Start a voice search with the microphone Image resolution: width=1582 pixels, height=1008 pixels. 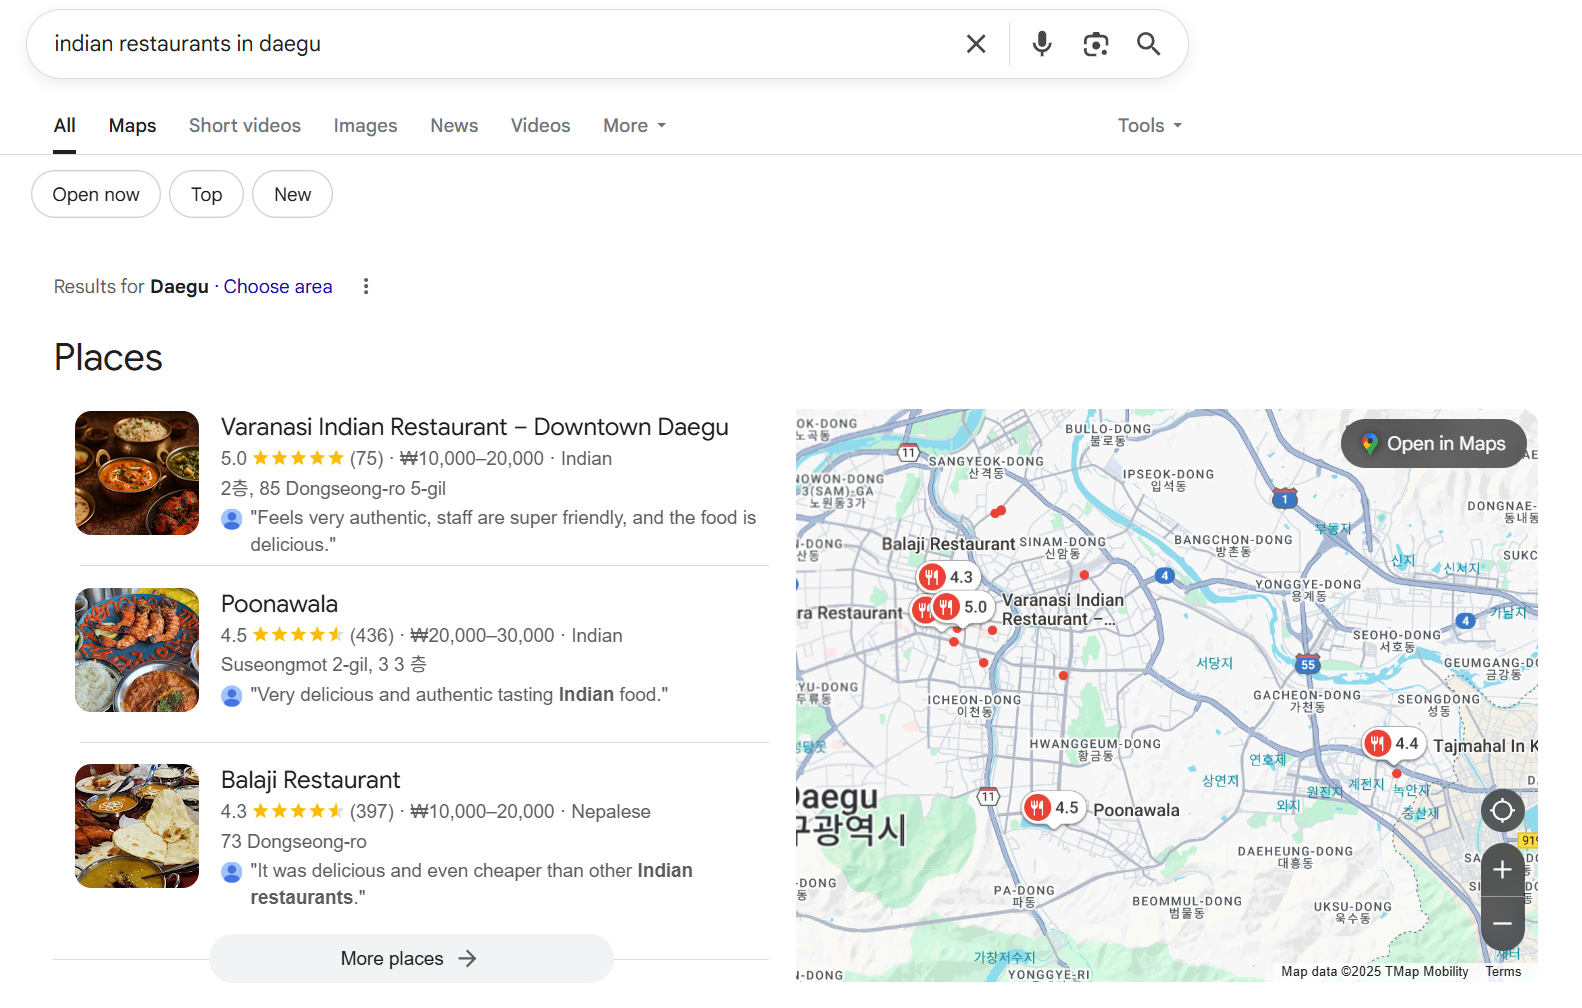click(1041, 44)
